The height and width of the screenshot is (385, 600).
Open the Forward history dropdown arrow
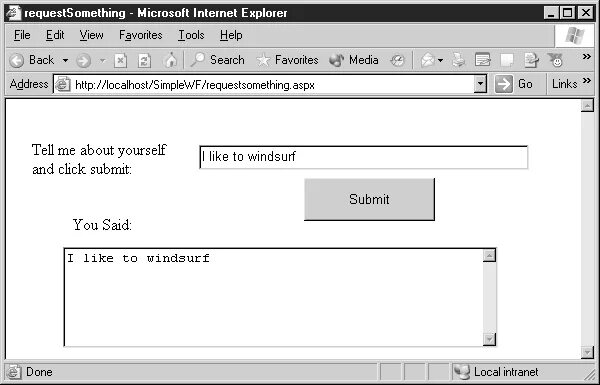click(102, 60)
